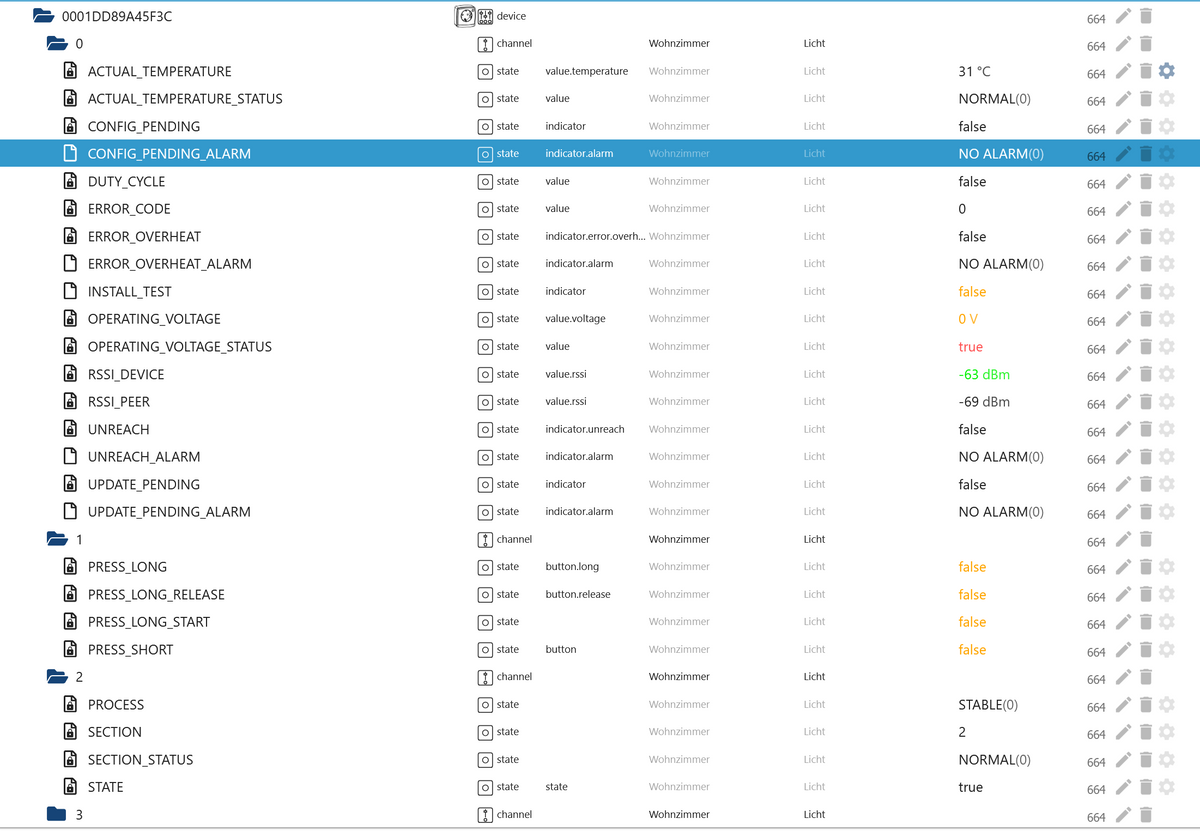This screenshot has height=831, width=1200.
Task: Edit the OPERATING_VOLTAGE object
Action: (x=1124, y=319)
